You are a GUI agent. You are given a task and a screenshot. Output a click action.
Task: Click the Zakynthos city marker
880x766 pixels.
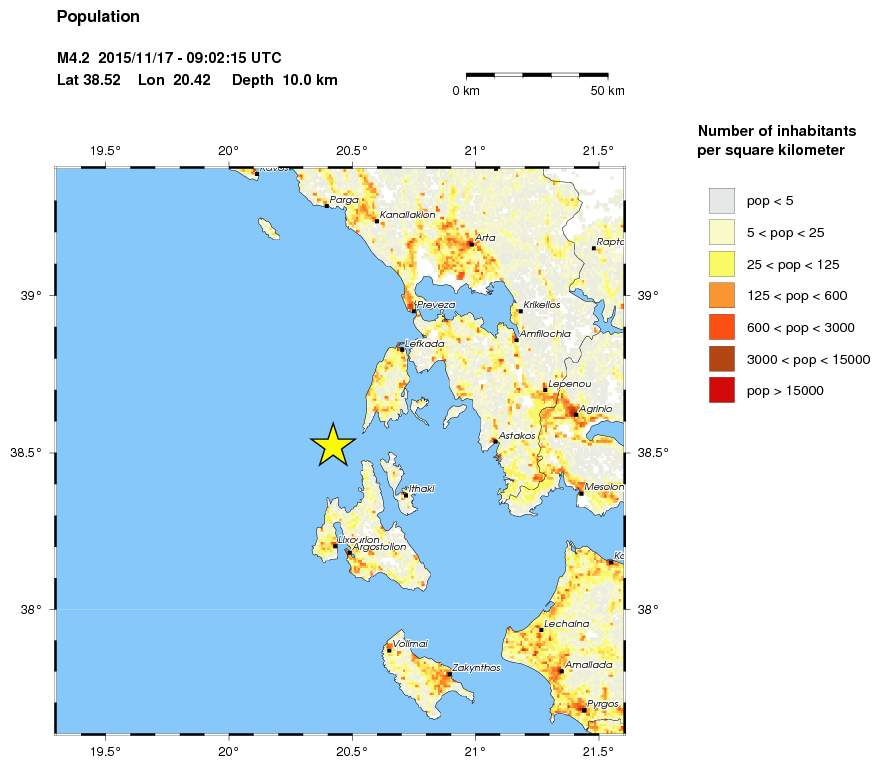[x=448, y=672]
